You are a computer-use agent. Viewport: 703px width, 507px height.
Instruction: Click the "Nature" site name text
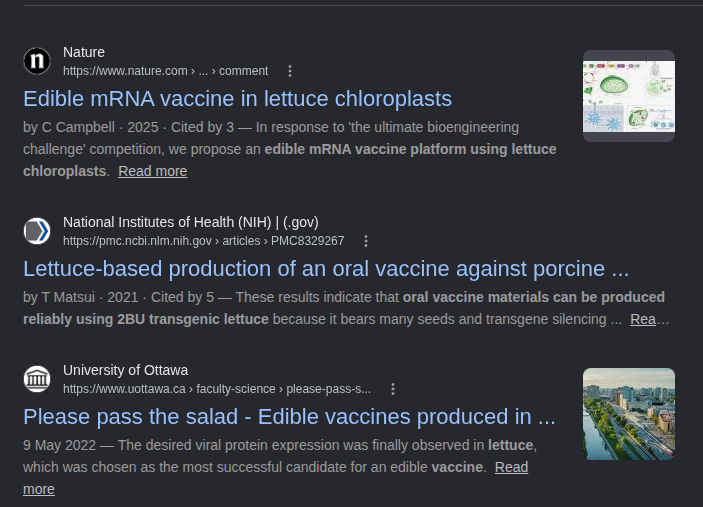[x=84, y=52]
